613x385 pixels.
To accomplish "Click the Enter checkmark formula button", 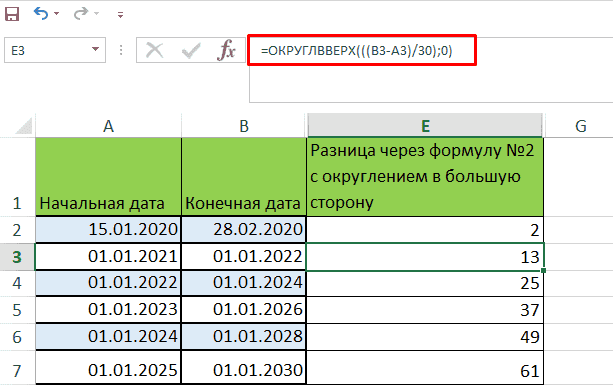I will (x=191, y=50).
